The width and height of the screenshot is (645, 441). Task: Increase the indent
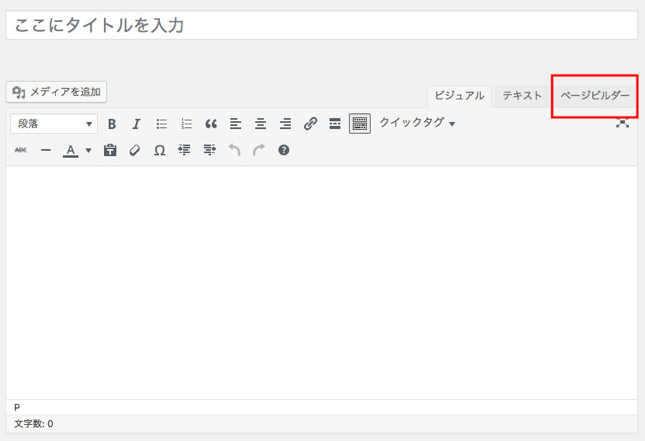click(x=209, y=150)
